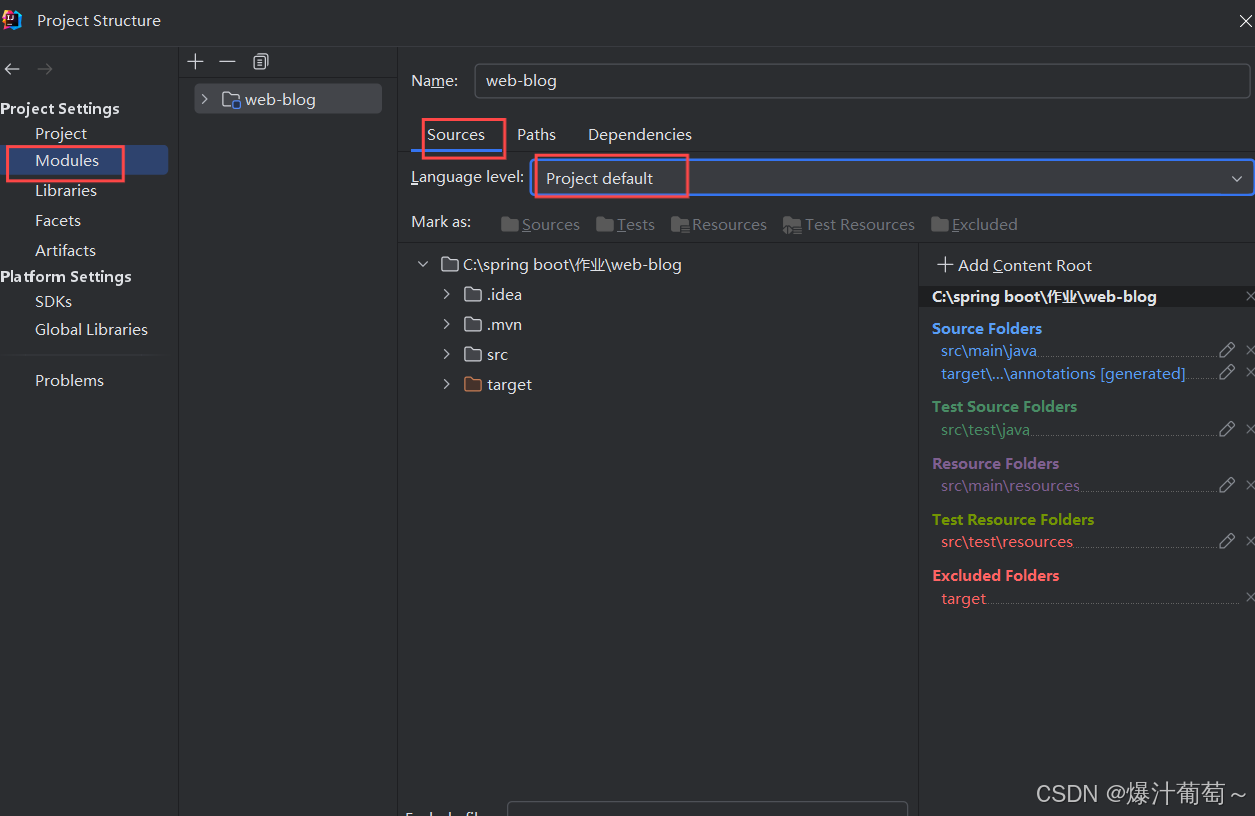Open the Dependencies tab
Screen dimensions: 1255x816
(x=640, y=135)
